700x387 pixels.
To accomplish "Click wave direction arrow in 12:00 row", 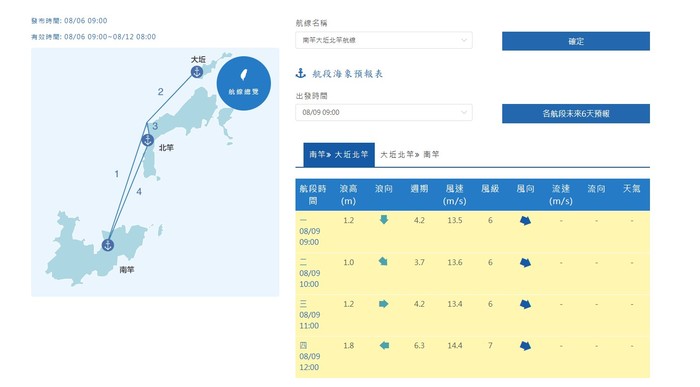I will point(384,345).
